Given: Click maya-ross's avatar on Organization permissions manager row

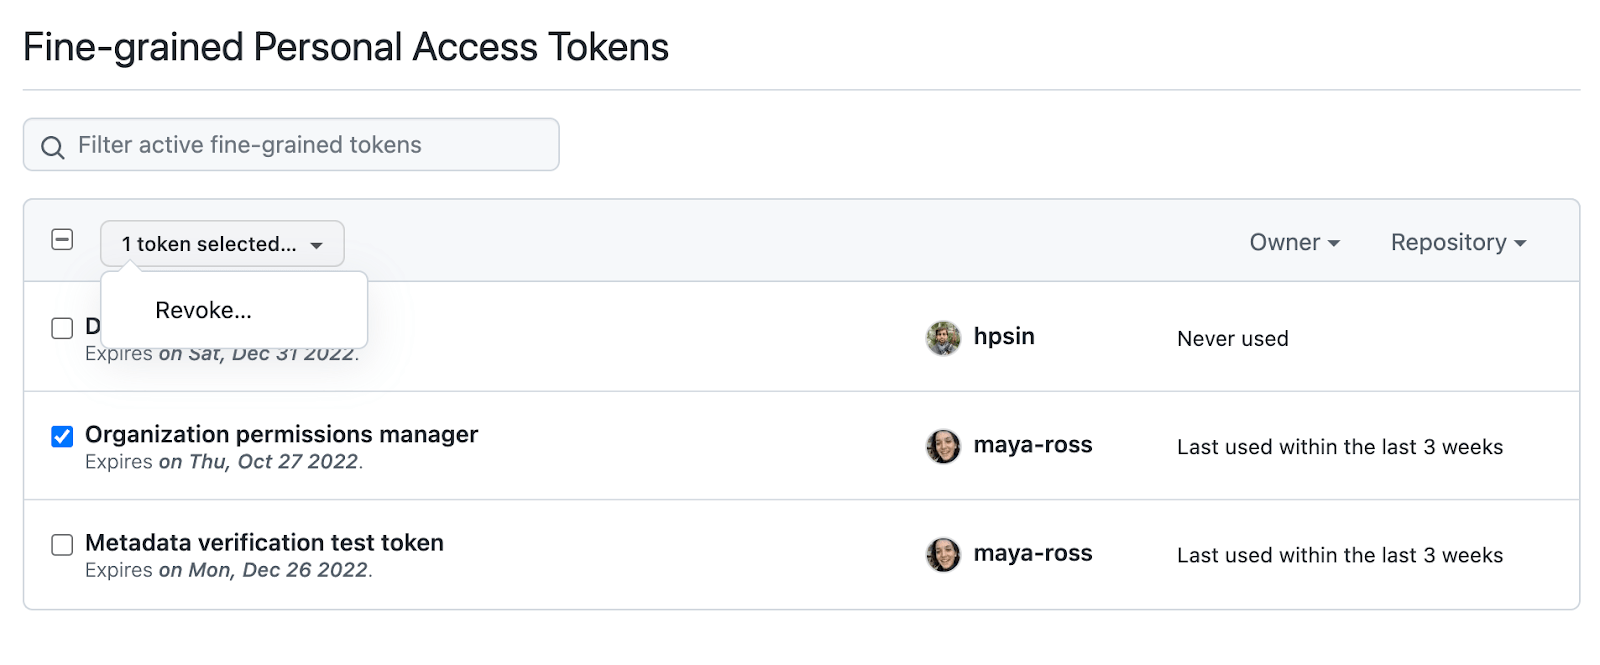Looking at the screenshot, I should [x=944, y=445].
